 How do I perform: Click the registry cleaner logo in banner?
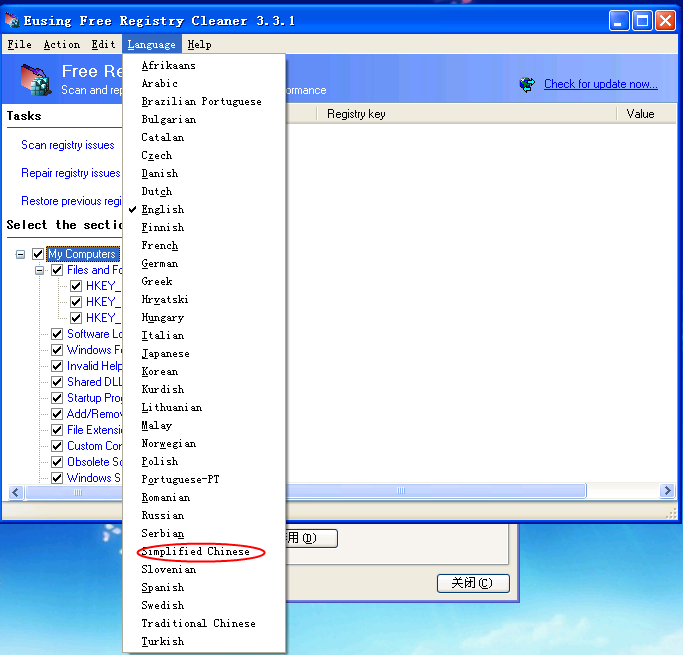[x=36, y=79]
